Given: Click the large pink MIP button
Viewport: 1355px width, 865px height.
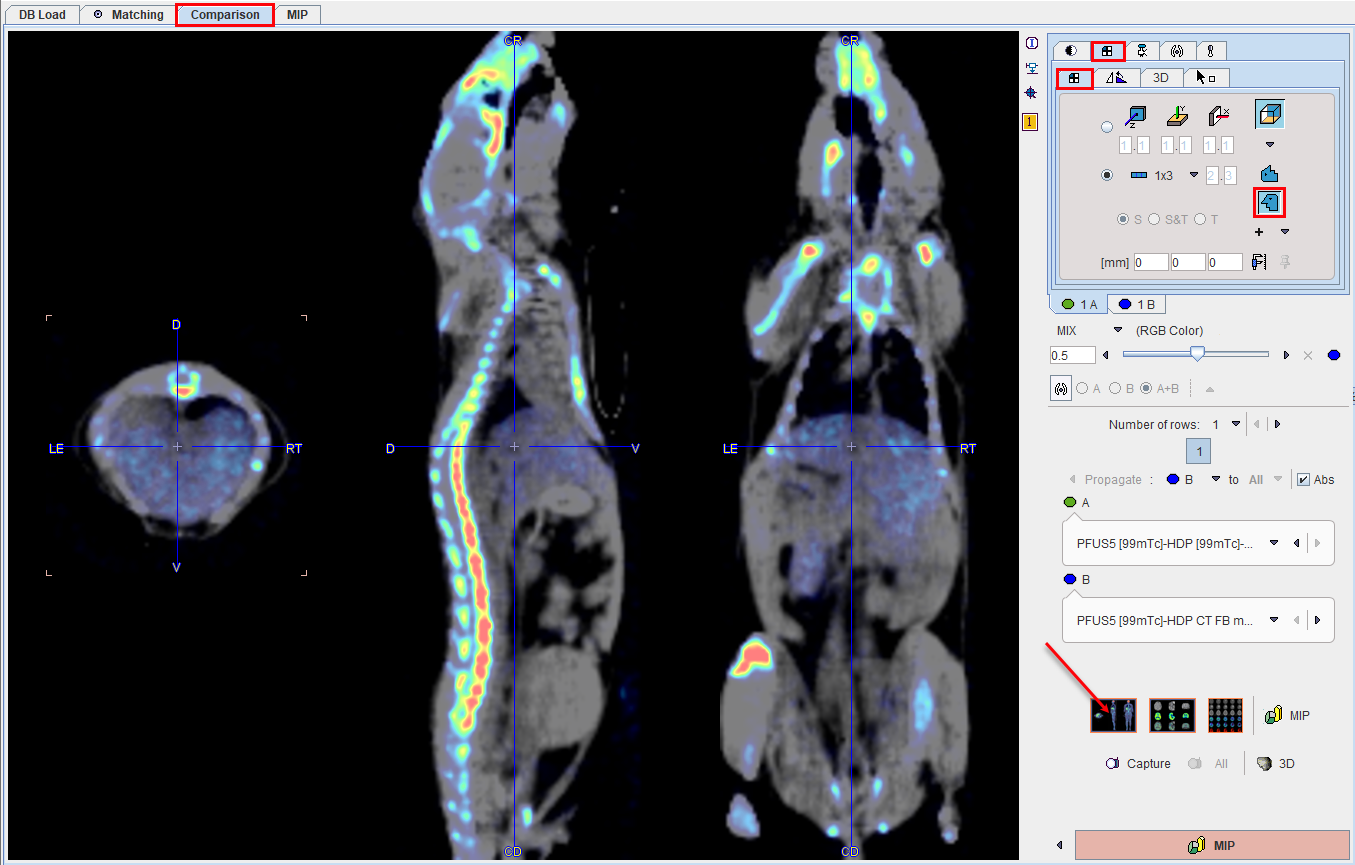Looking at the screenshot, I should tap(1212, 845).
